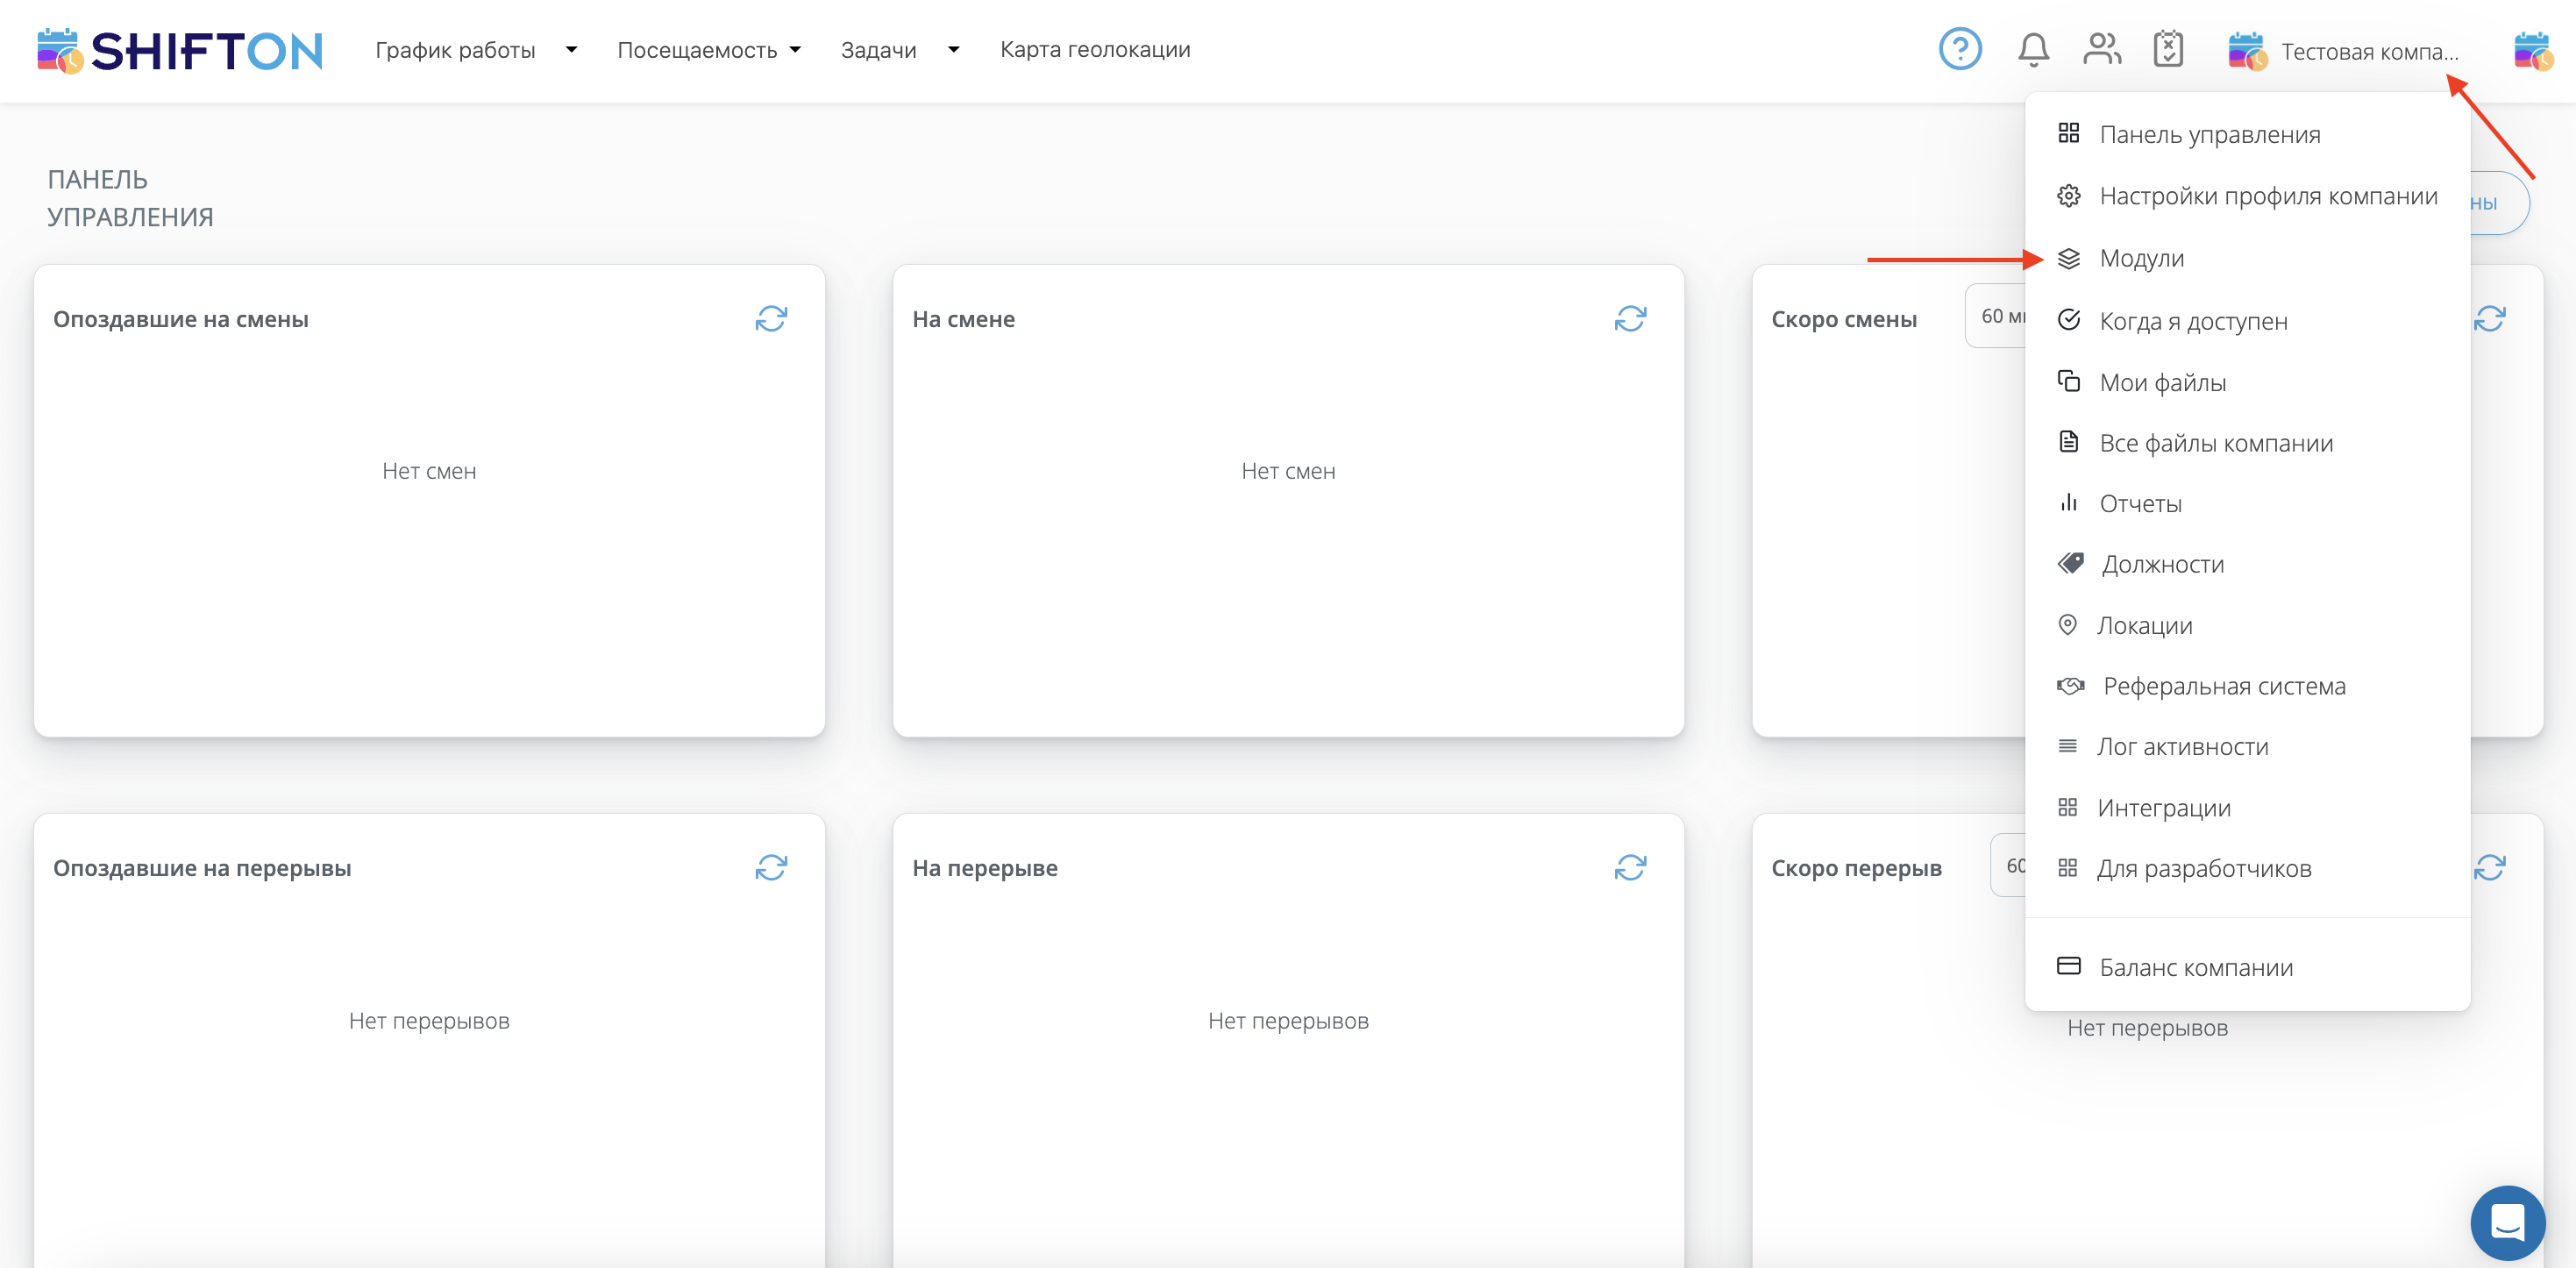Expand the График работы dropdown arrow
This screenshot has width=2576, height=1268.
click(x=571, y=50)
